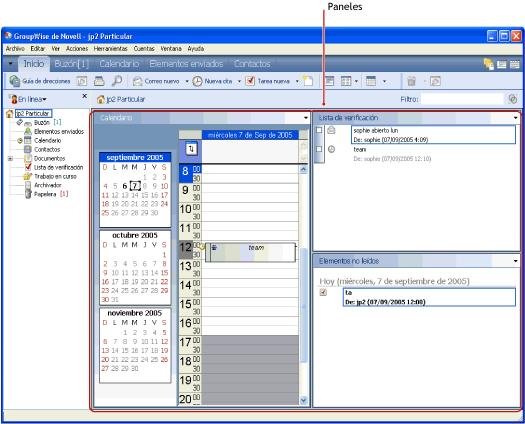525x424 pixels.
Task: Select Calendario folder in tree
Action: 48,140
